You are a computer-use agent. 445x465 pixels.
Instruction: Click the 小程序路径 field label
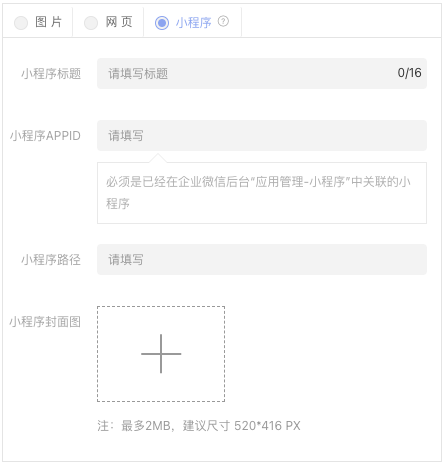coord(51,259)
